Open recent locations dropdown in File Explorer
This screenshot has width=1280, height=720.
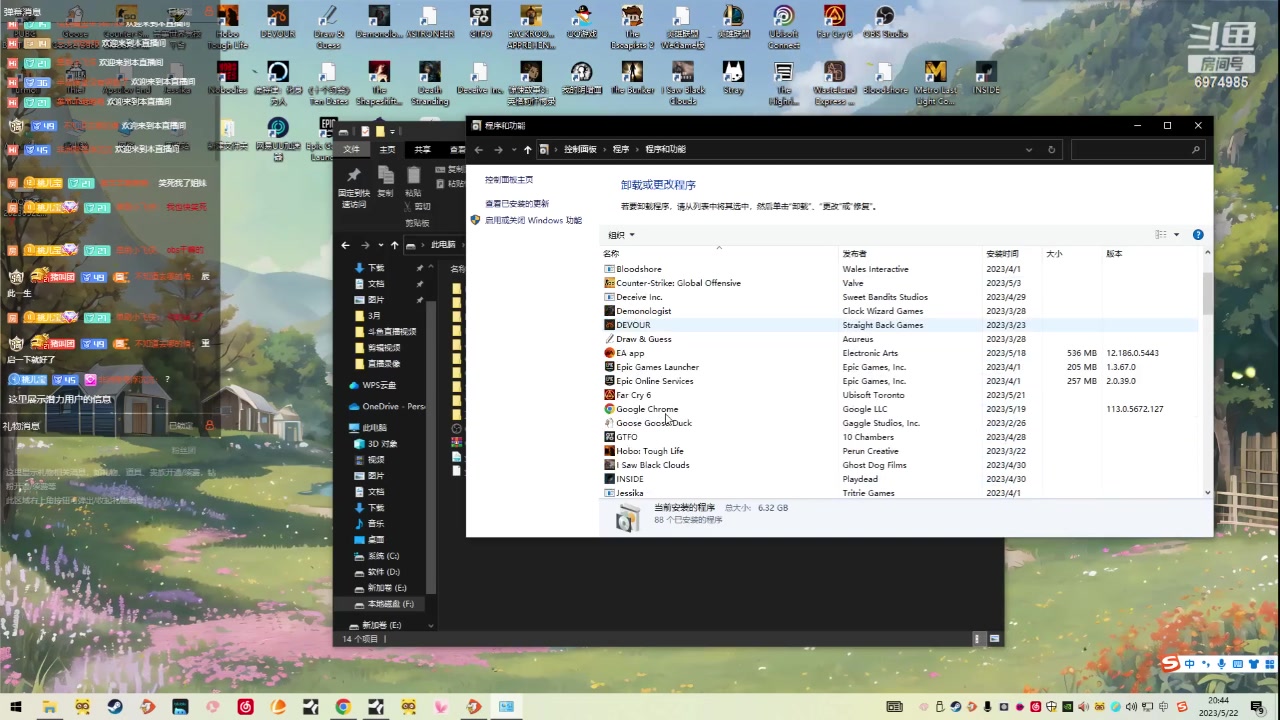pos(380,245)
